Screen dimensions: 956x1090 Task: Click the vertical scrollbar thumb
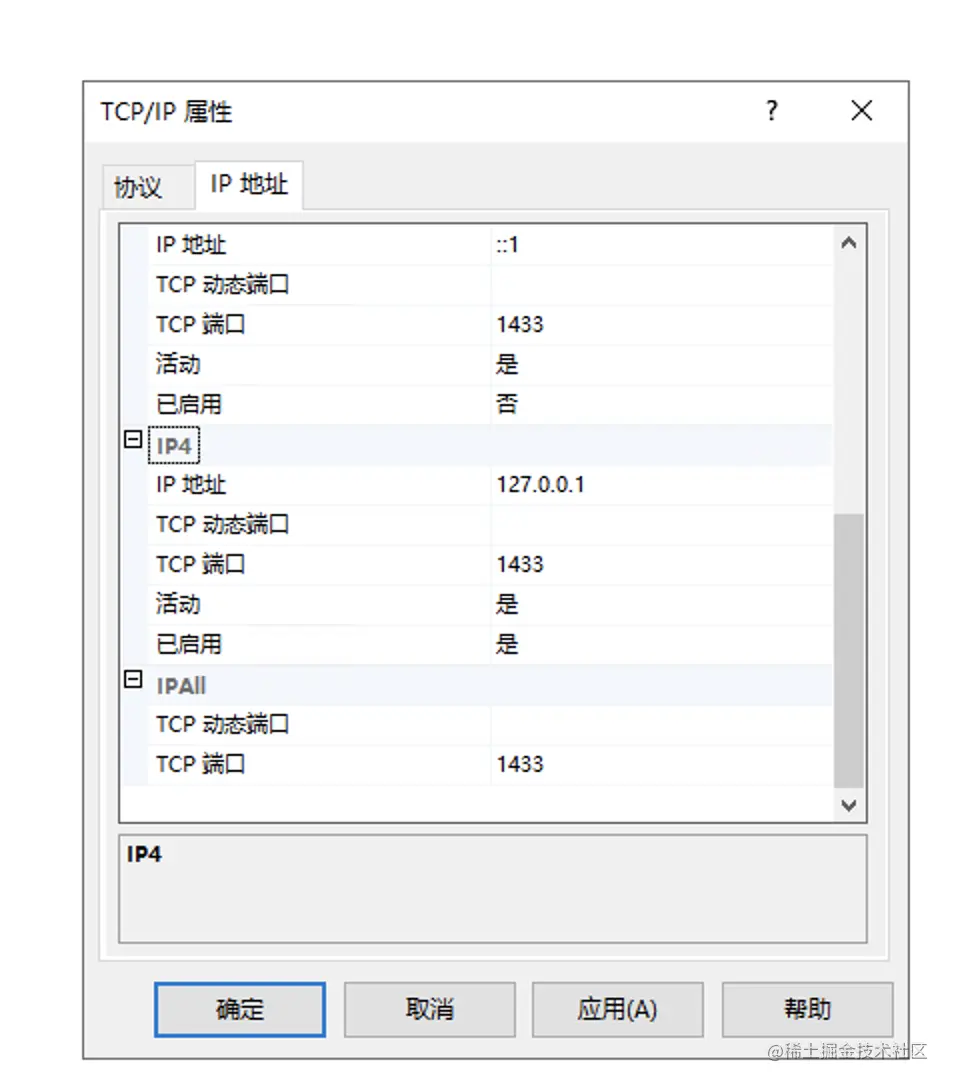pyautogui.click(x=849, y=651)
